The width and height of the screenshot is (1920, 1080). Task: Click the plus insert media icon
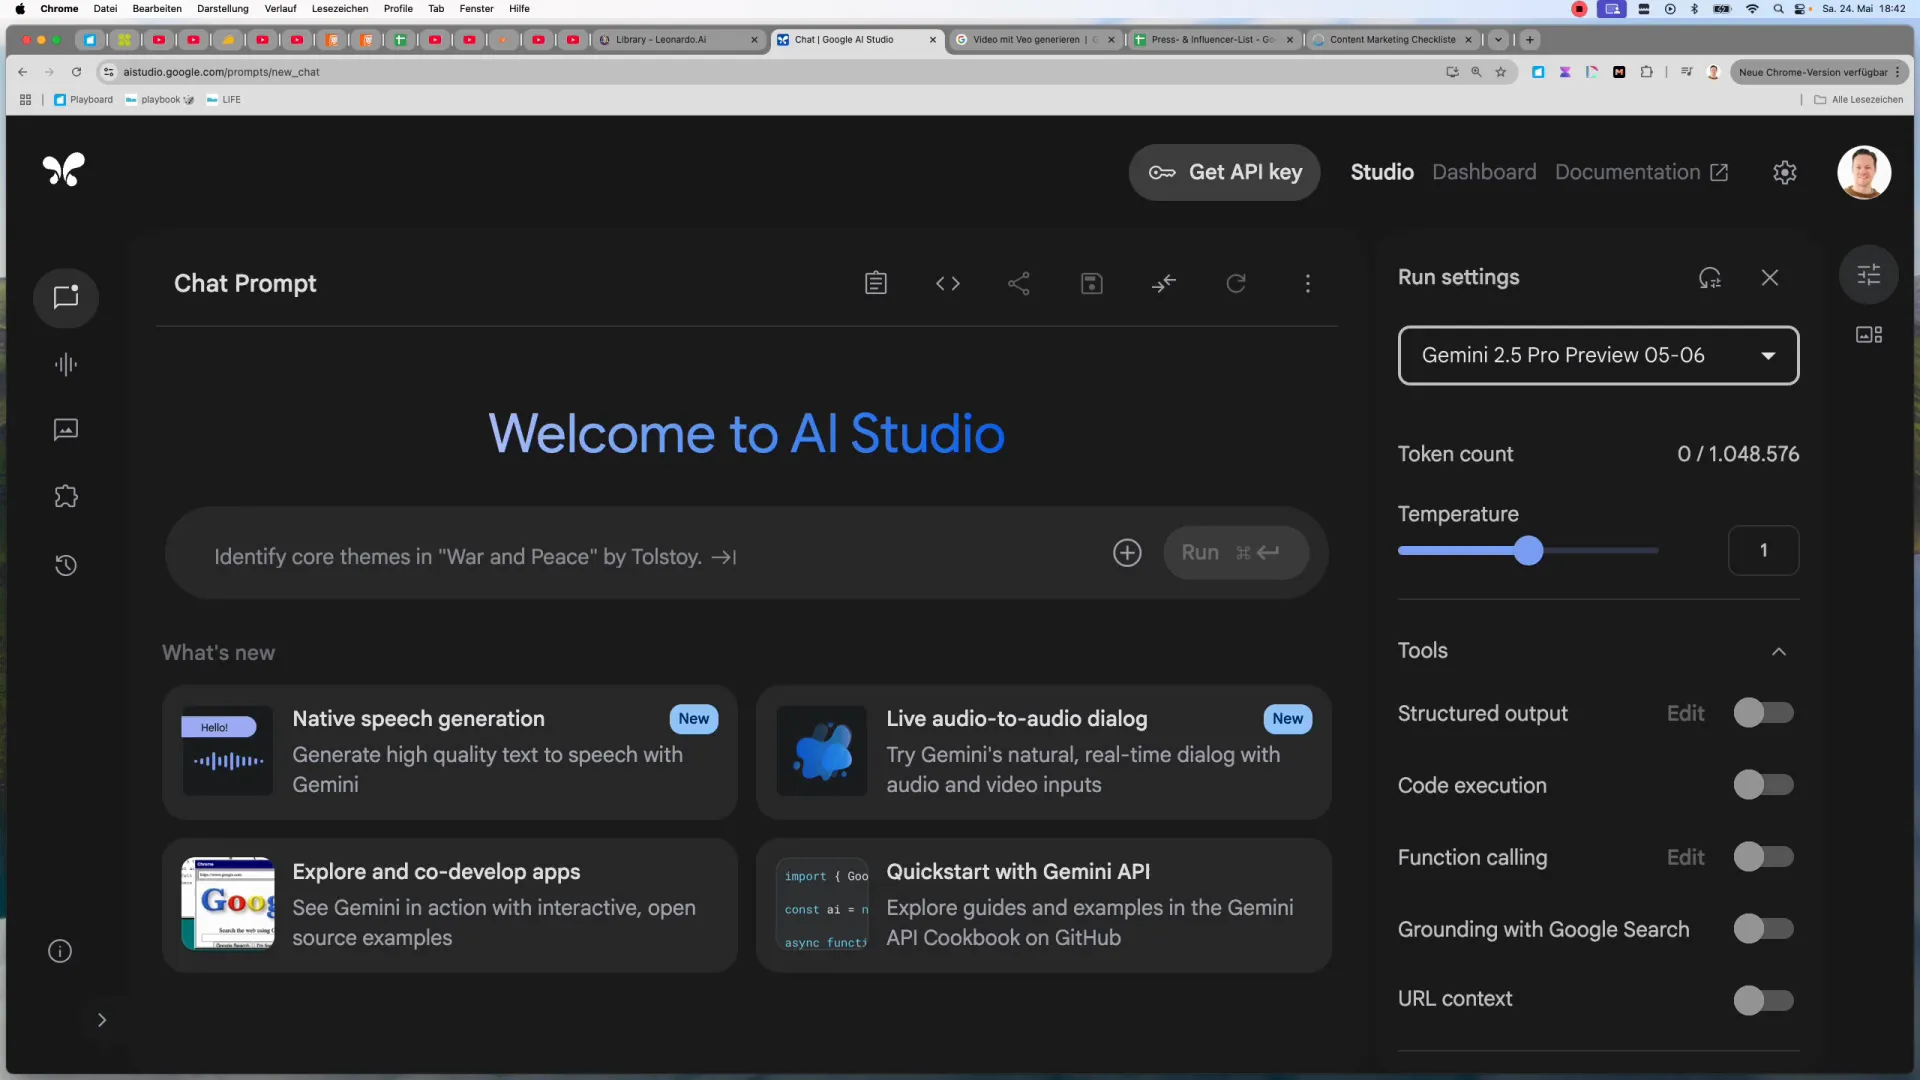(x=1127, y=553)
